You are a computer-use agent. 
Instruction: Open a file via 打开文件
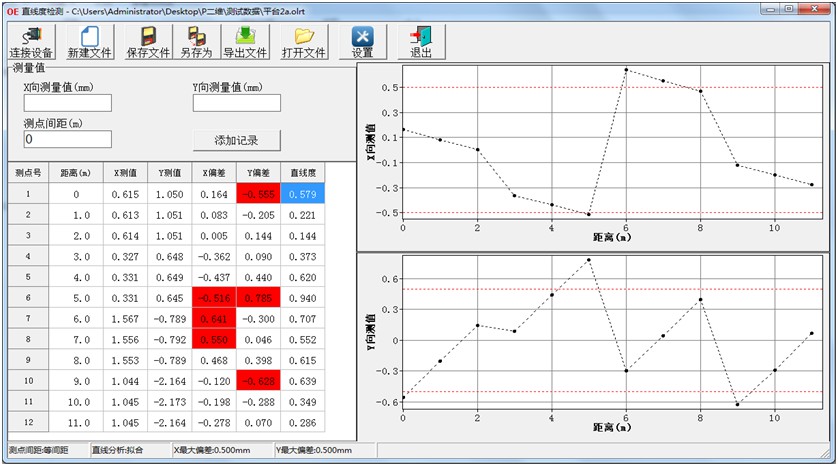tap(304, 41)
